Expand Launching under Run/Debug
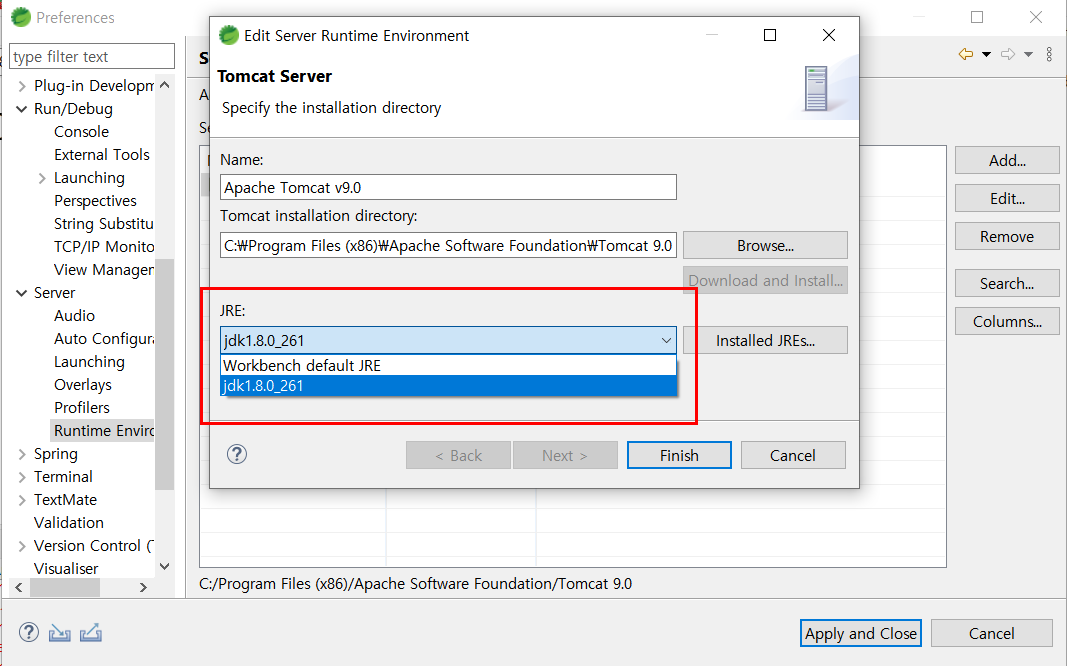1067x666 pixels. 42,178
